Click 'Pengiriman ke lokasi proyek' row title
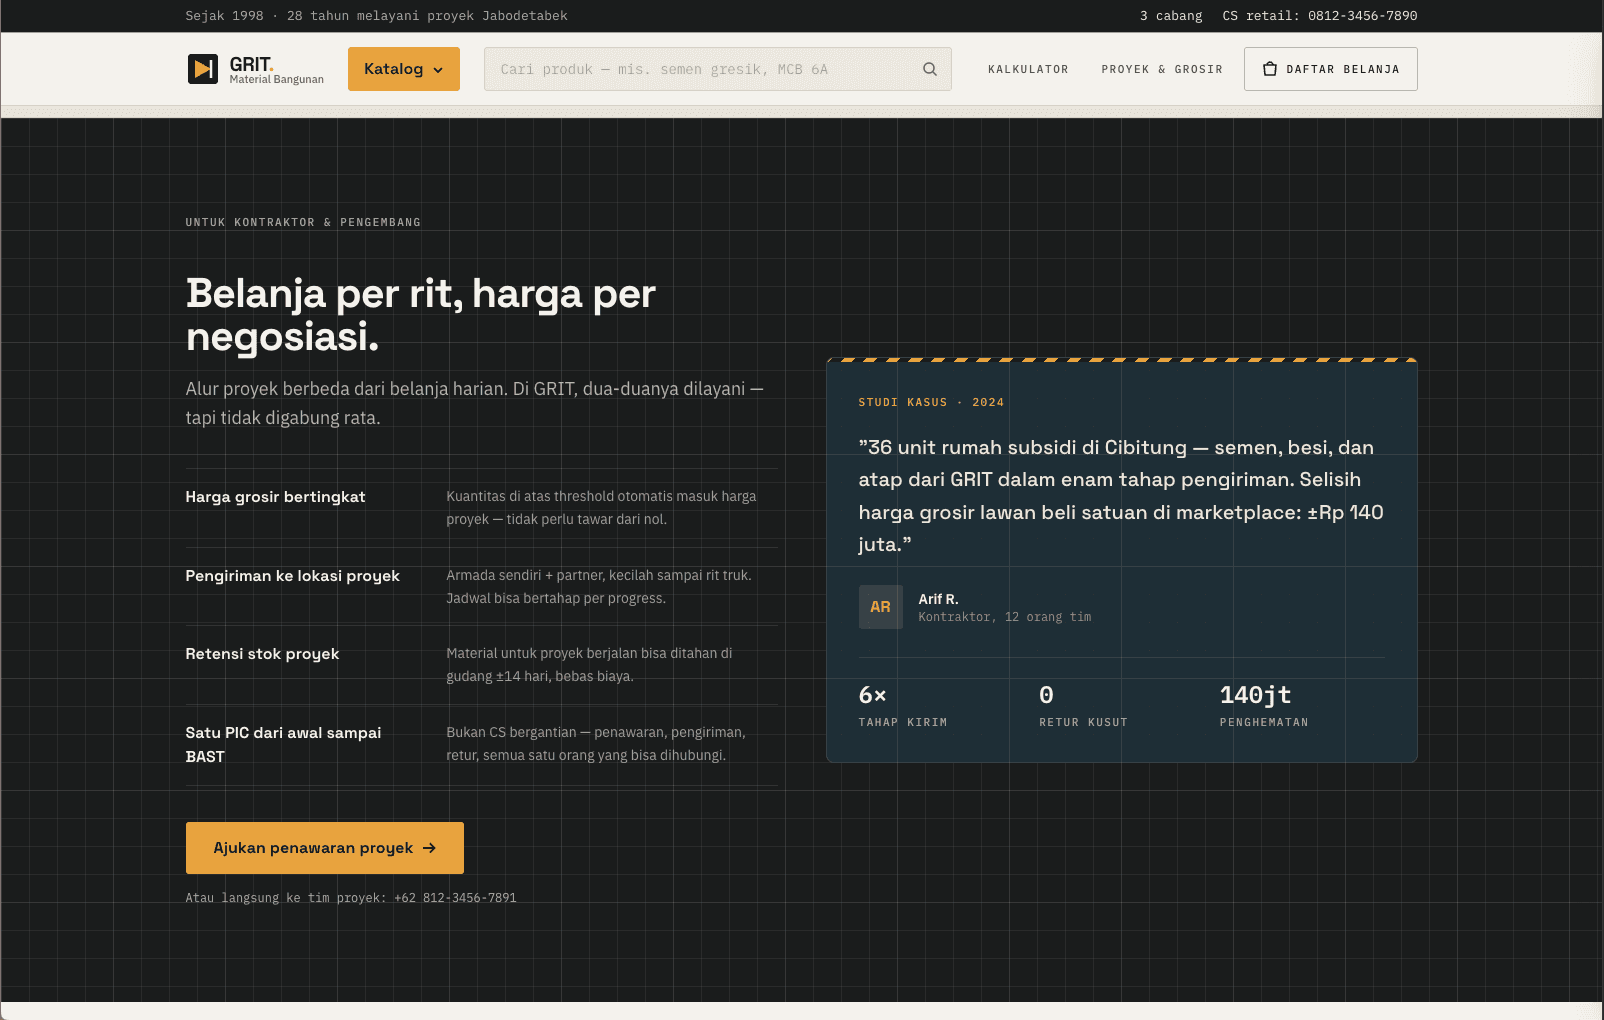Image resolution: width=1604 pixels, height=1020 pixels. (x=292, y=576)
